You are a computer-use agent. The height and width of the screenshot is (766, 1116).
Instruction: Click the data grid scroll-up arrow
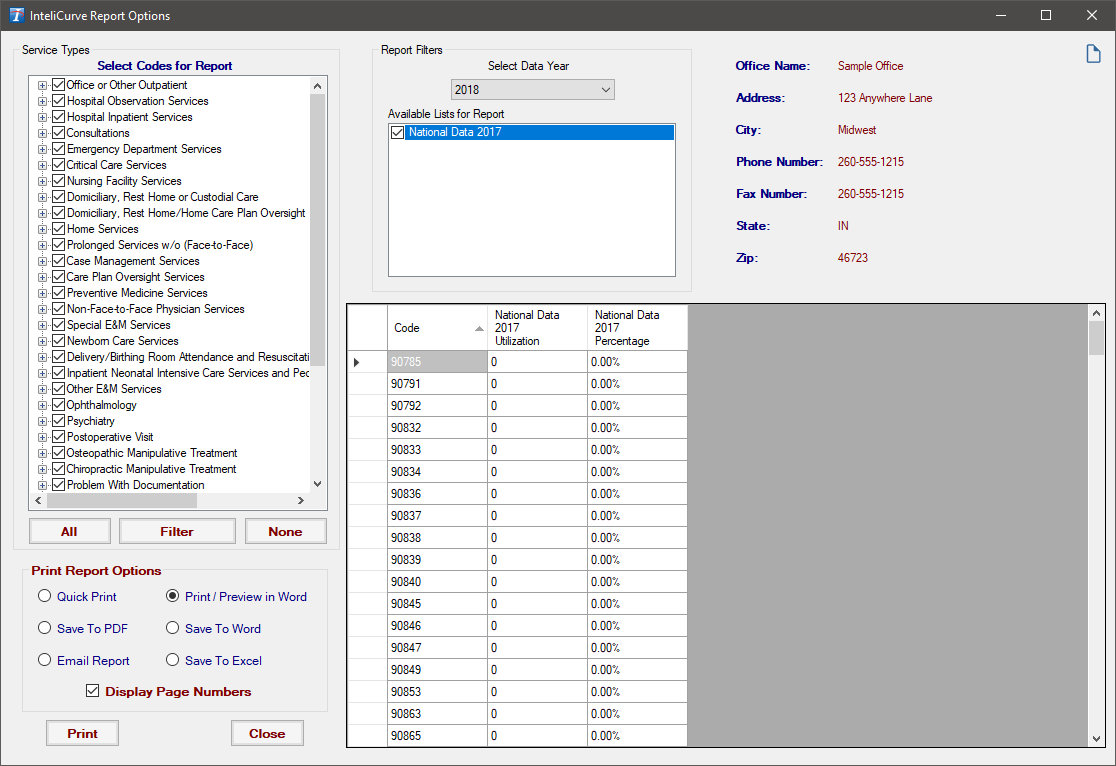click(x=1096, y=313)
